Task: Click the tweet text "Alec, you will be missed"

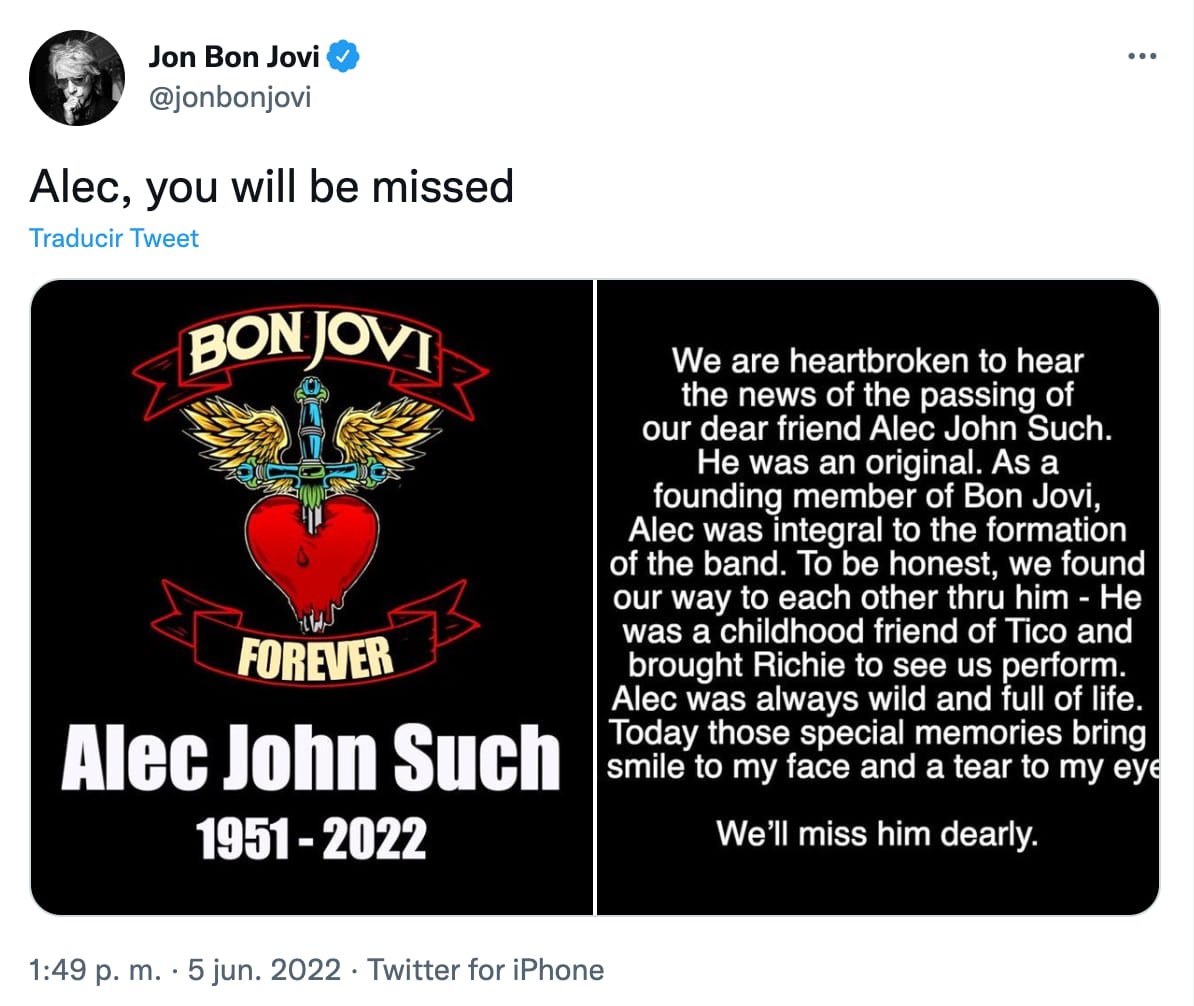Action: (272, 186)
